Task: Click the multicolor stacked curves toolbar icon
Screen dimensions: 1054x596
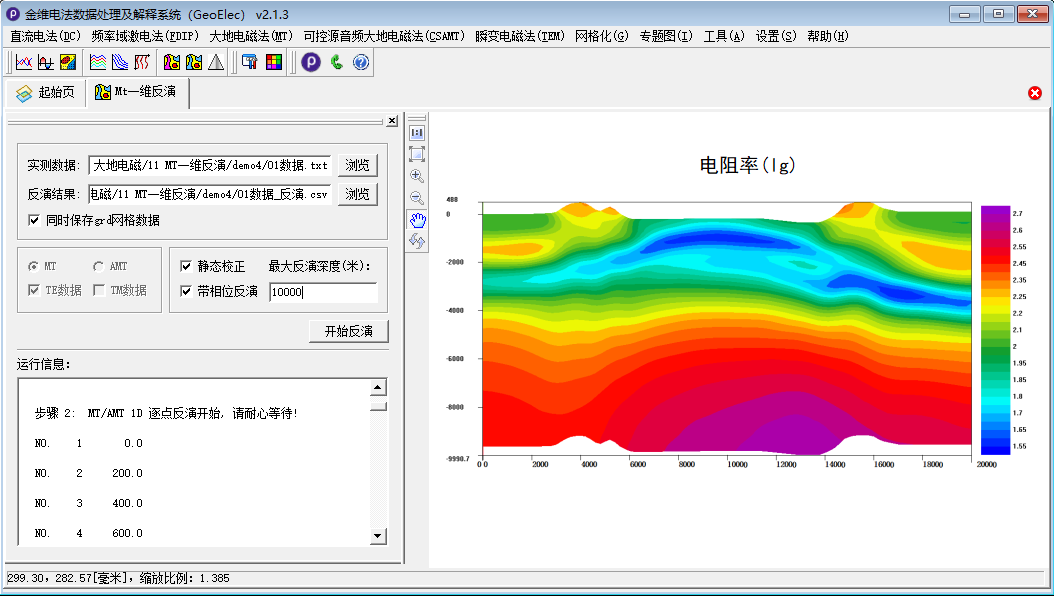Action: click(98, 62)
